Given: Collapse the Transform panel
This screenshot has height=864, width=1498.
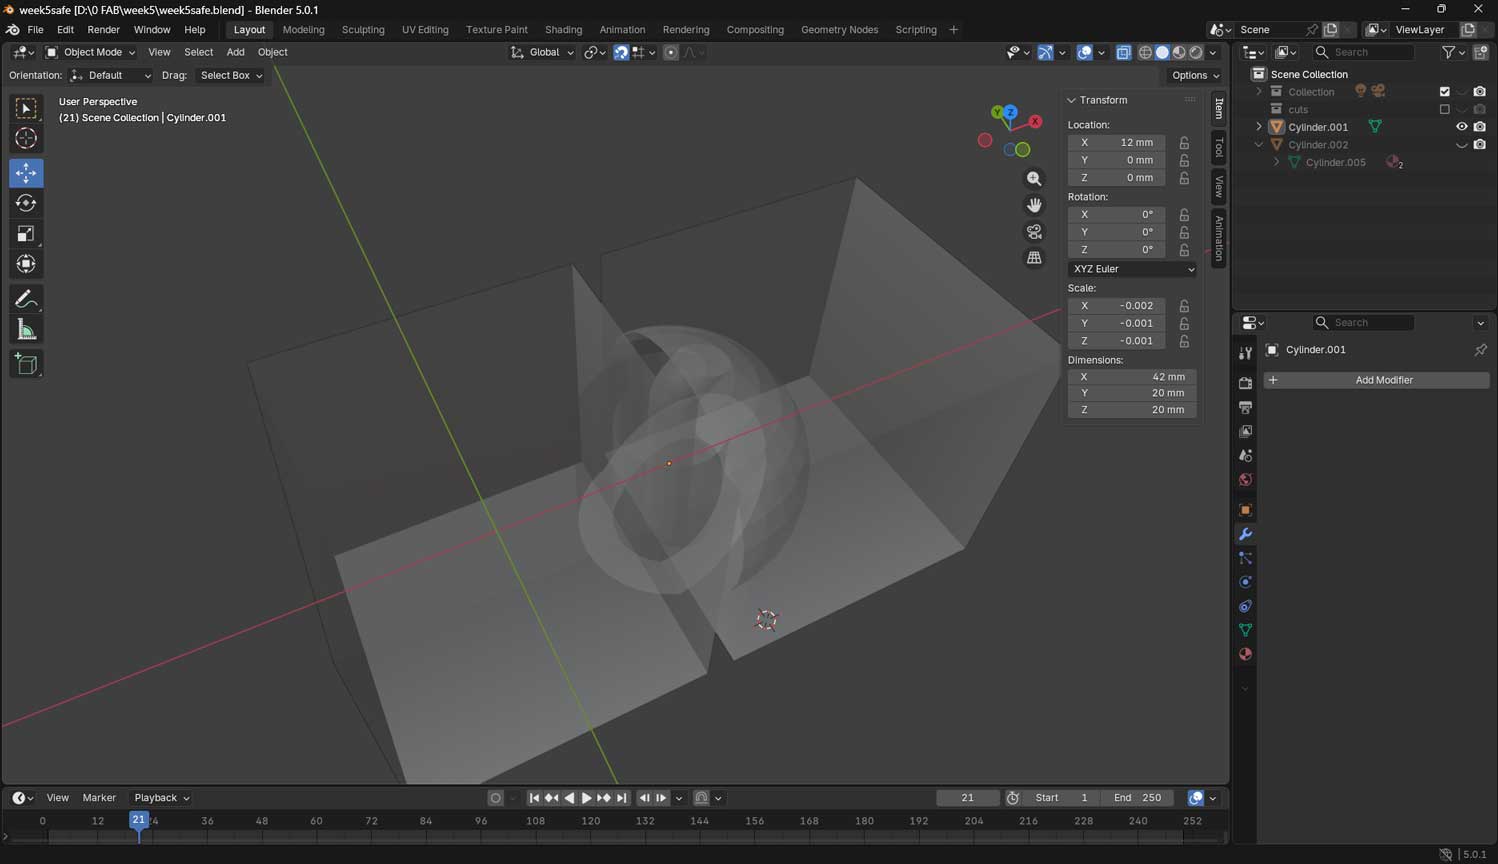Looking at the screenshot, I should pyautogui.click(x=1071, y=100).
